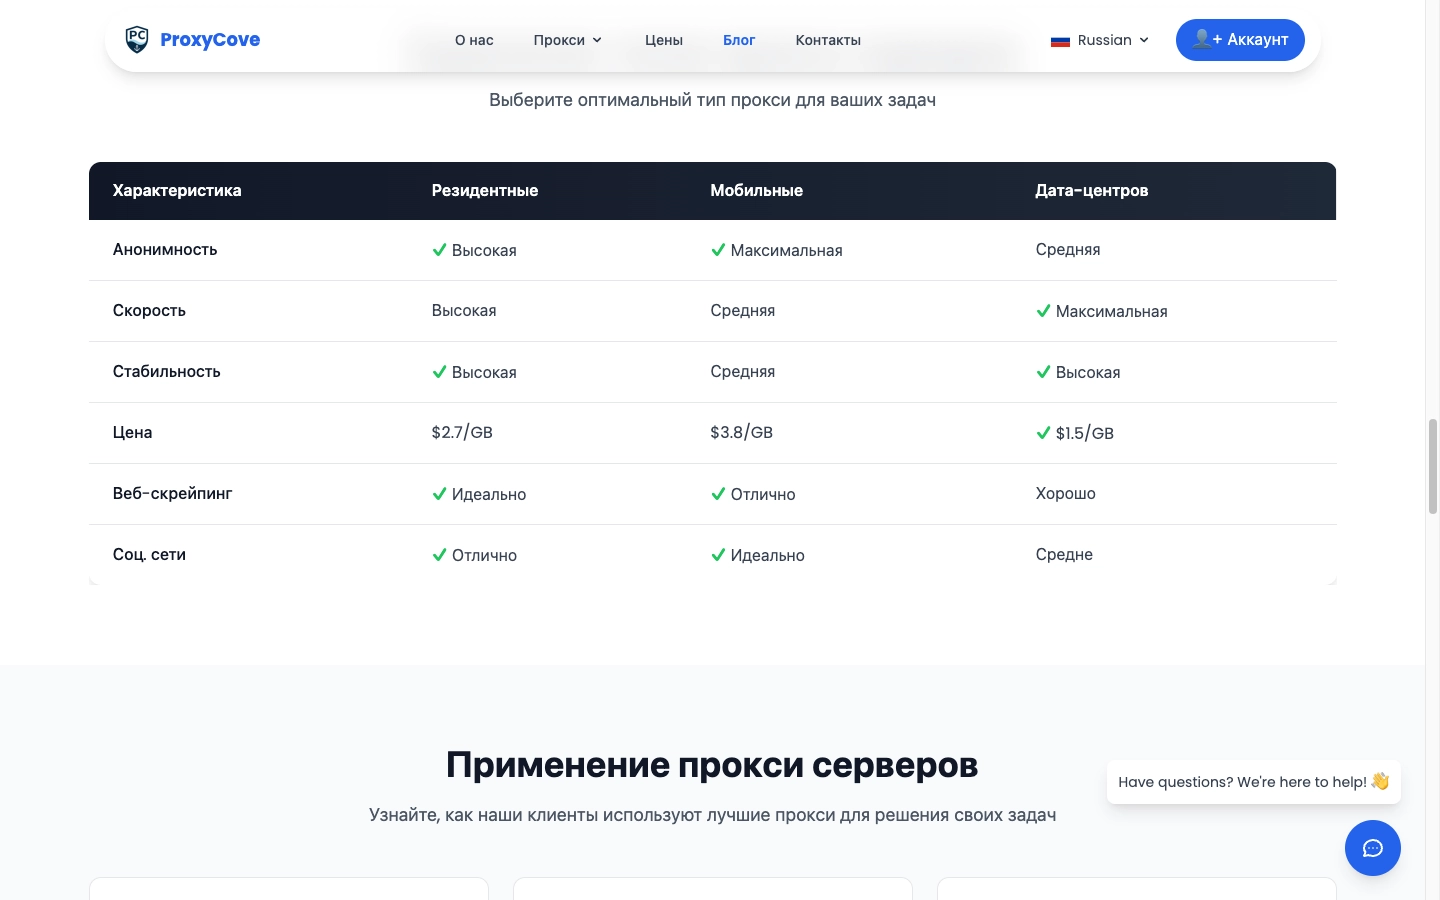Open the live chat bubble icon
The height and width of the screenshot is (900, 1440).
[x=1373, y=848]
